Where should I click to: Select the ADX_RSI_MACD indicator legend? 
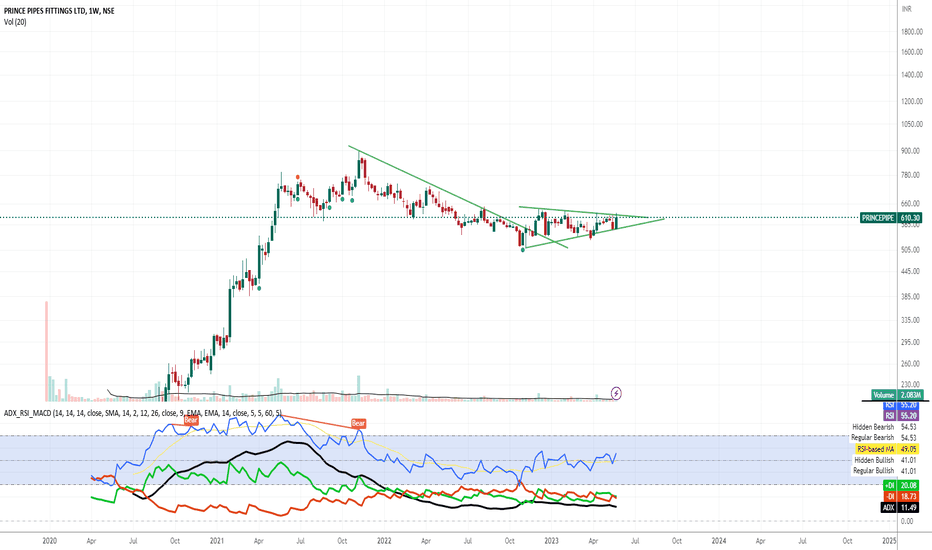pos(143,413)
